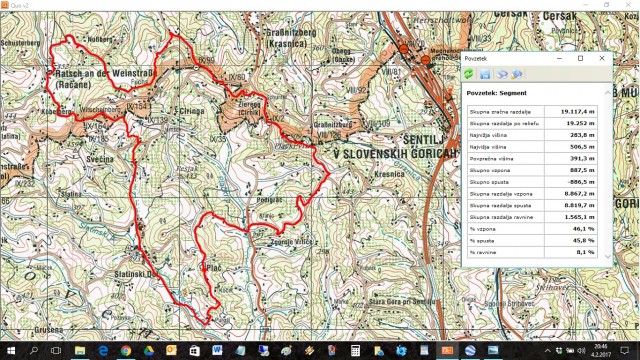Launch Microsoft Edge from the taskbar
The width and height of the screenshot is (640, 360).
coord(103,351)
